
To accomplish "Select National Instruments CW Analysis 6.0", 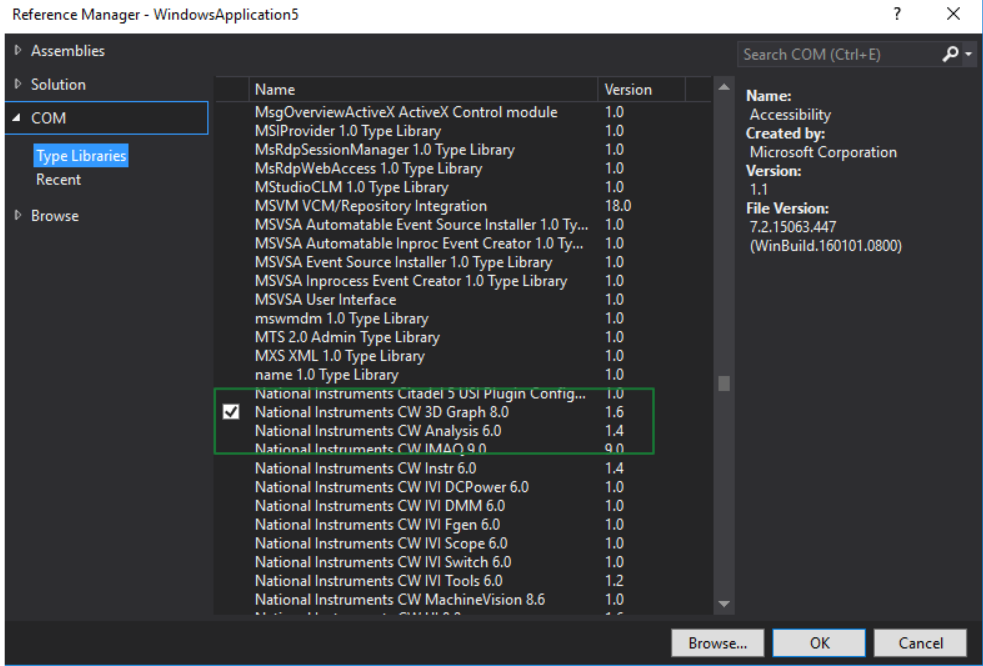I will pos(464,431).
